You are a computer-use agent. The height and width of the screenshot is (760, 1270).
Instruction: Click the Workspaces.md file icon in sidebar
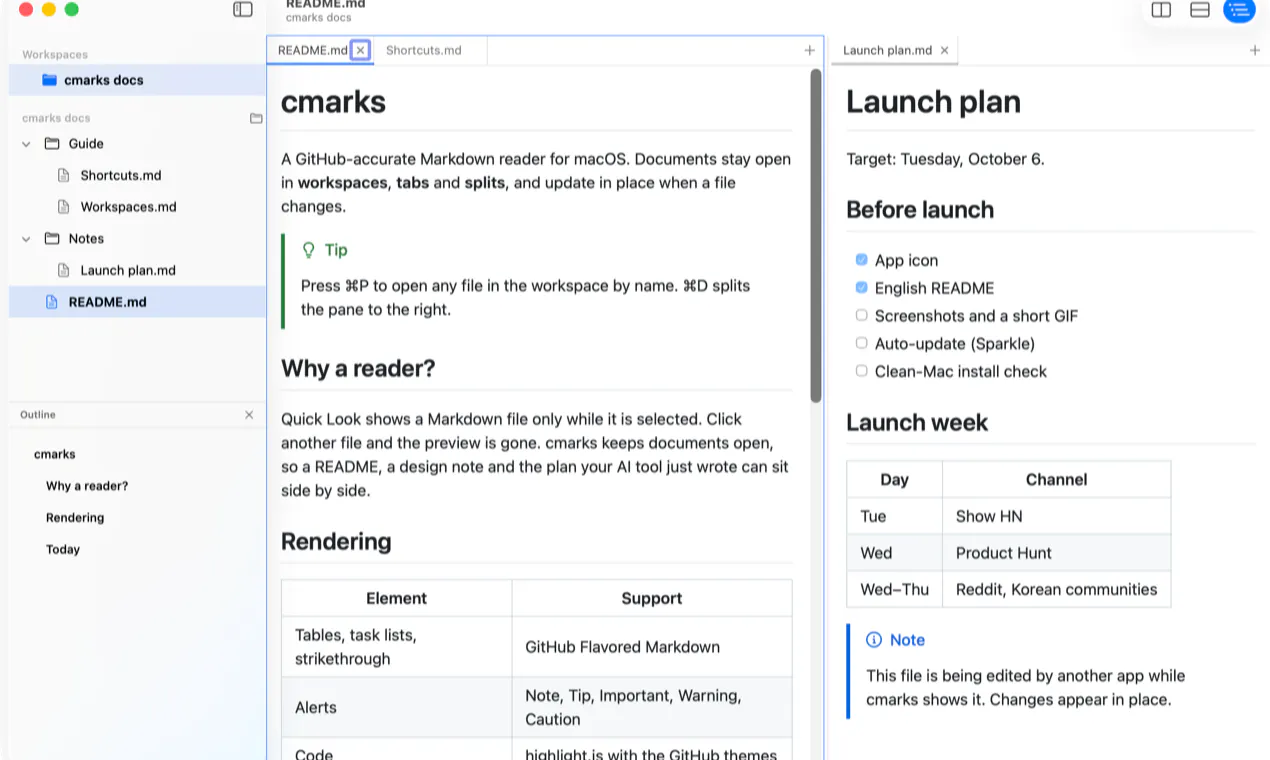click(x=64, y=207)
